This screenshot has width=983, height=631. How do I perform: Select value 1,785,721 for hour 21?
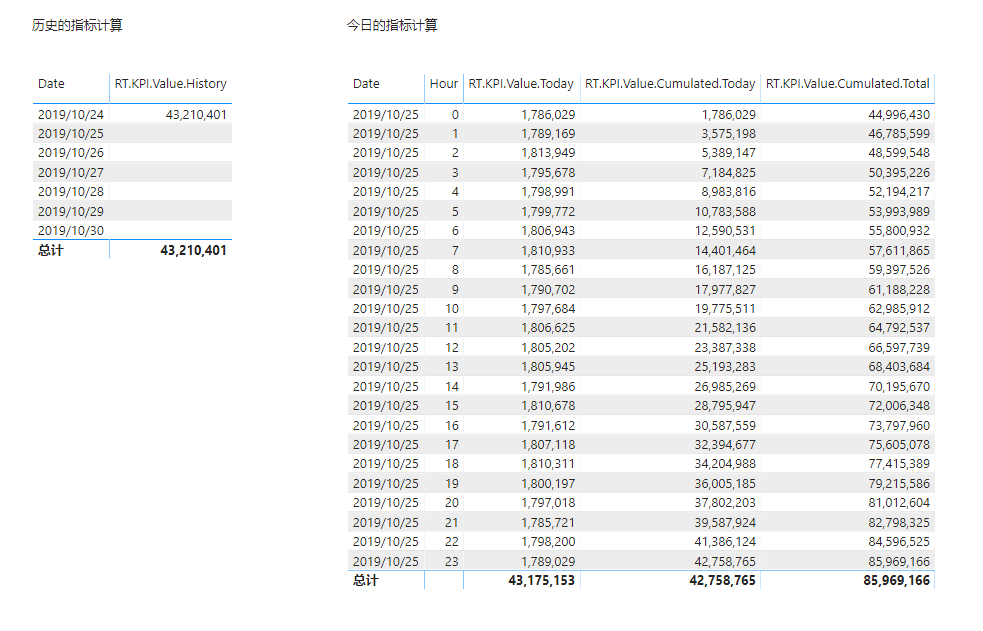coord(548,523)
